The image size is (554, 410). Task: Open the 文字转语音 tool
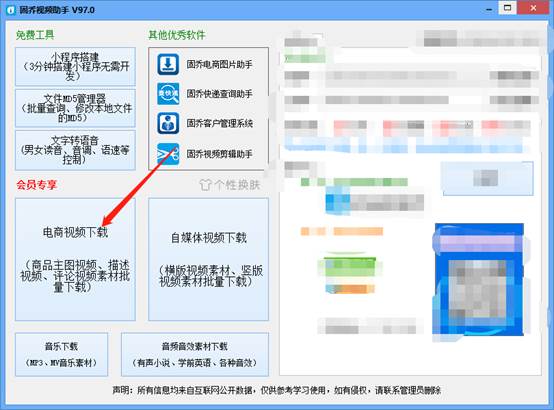click(x=75, y=150)
